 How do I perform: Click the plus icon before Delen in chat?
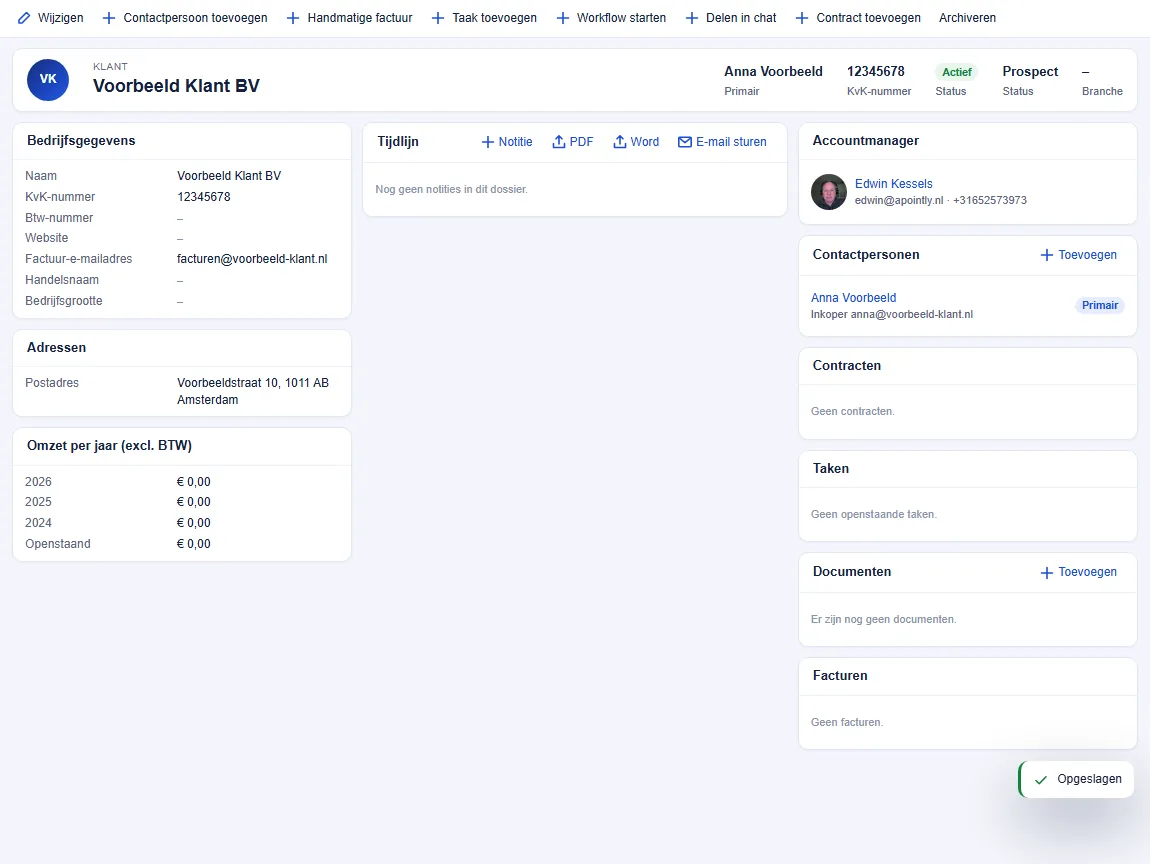coord(692,18)
